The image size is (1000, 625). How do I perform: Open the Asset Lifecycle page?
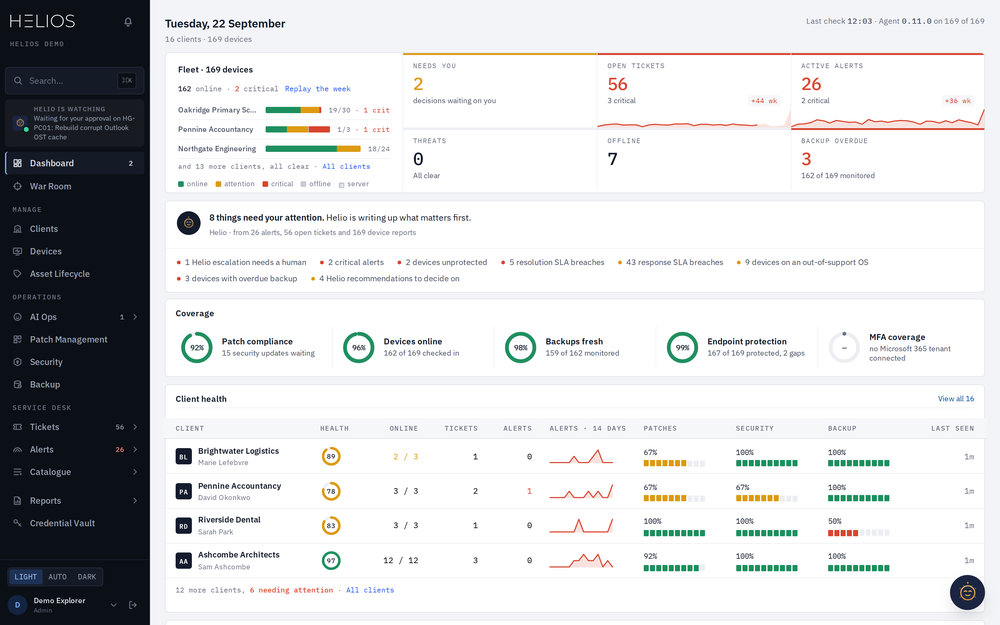[x=75, y=274]
